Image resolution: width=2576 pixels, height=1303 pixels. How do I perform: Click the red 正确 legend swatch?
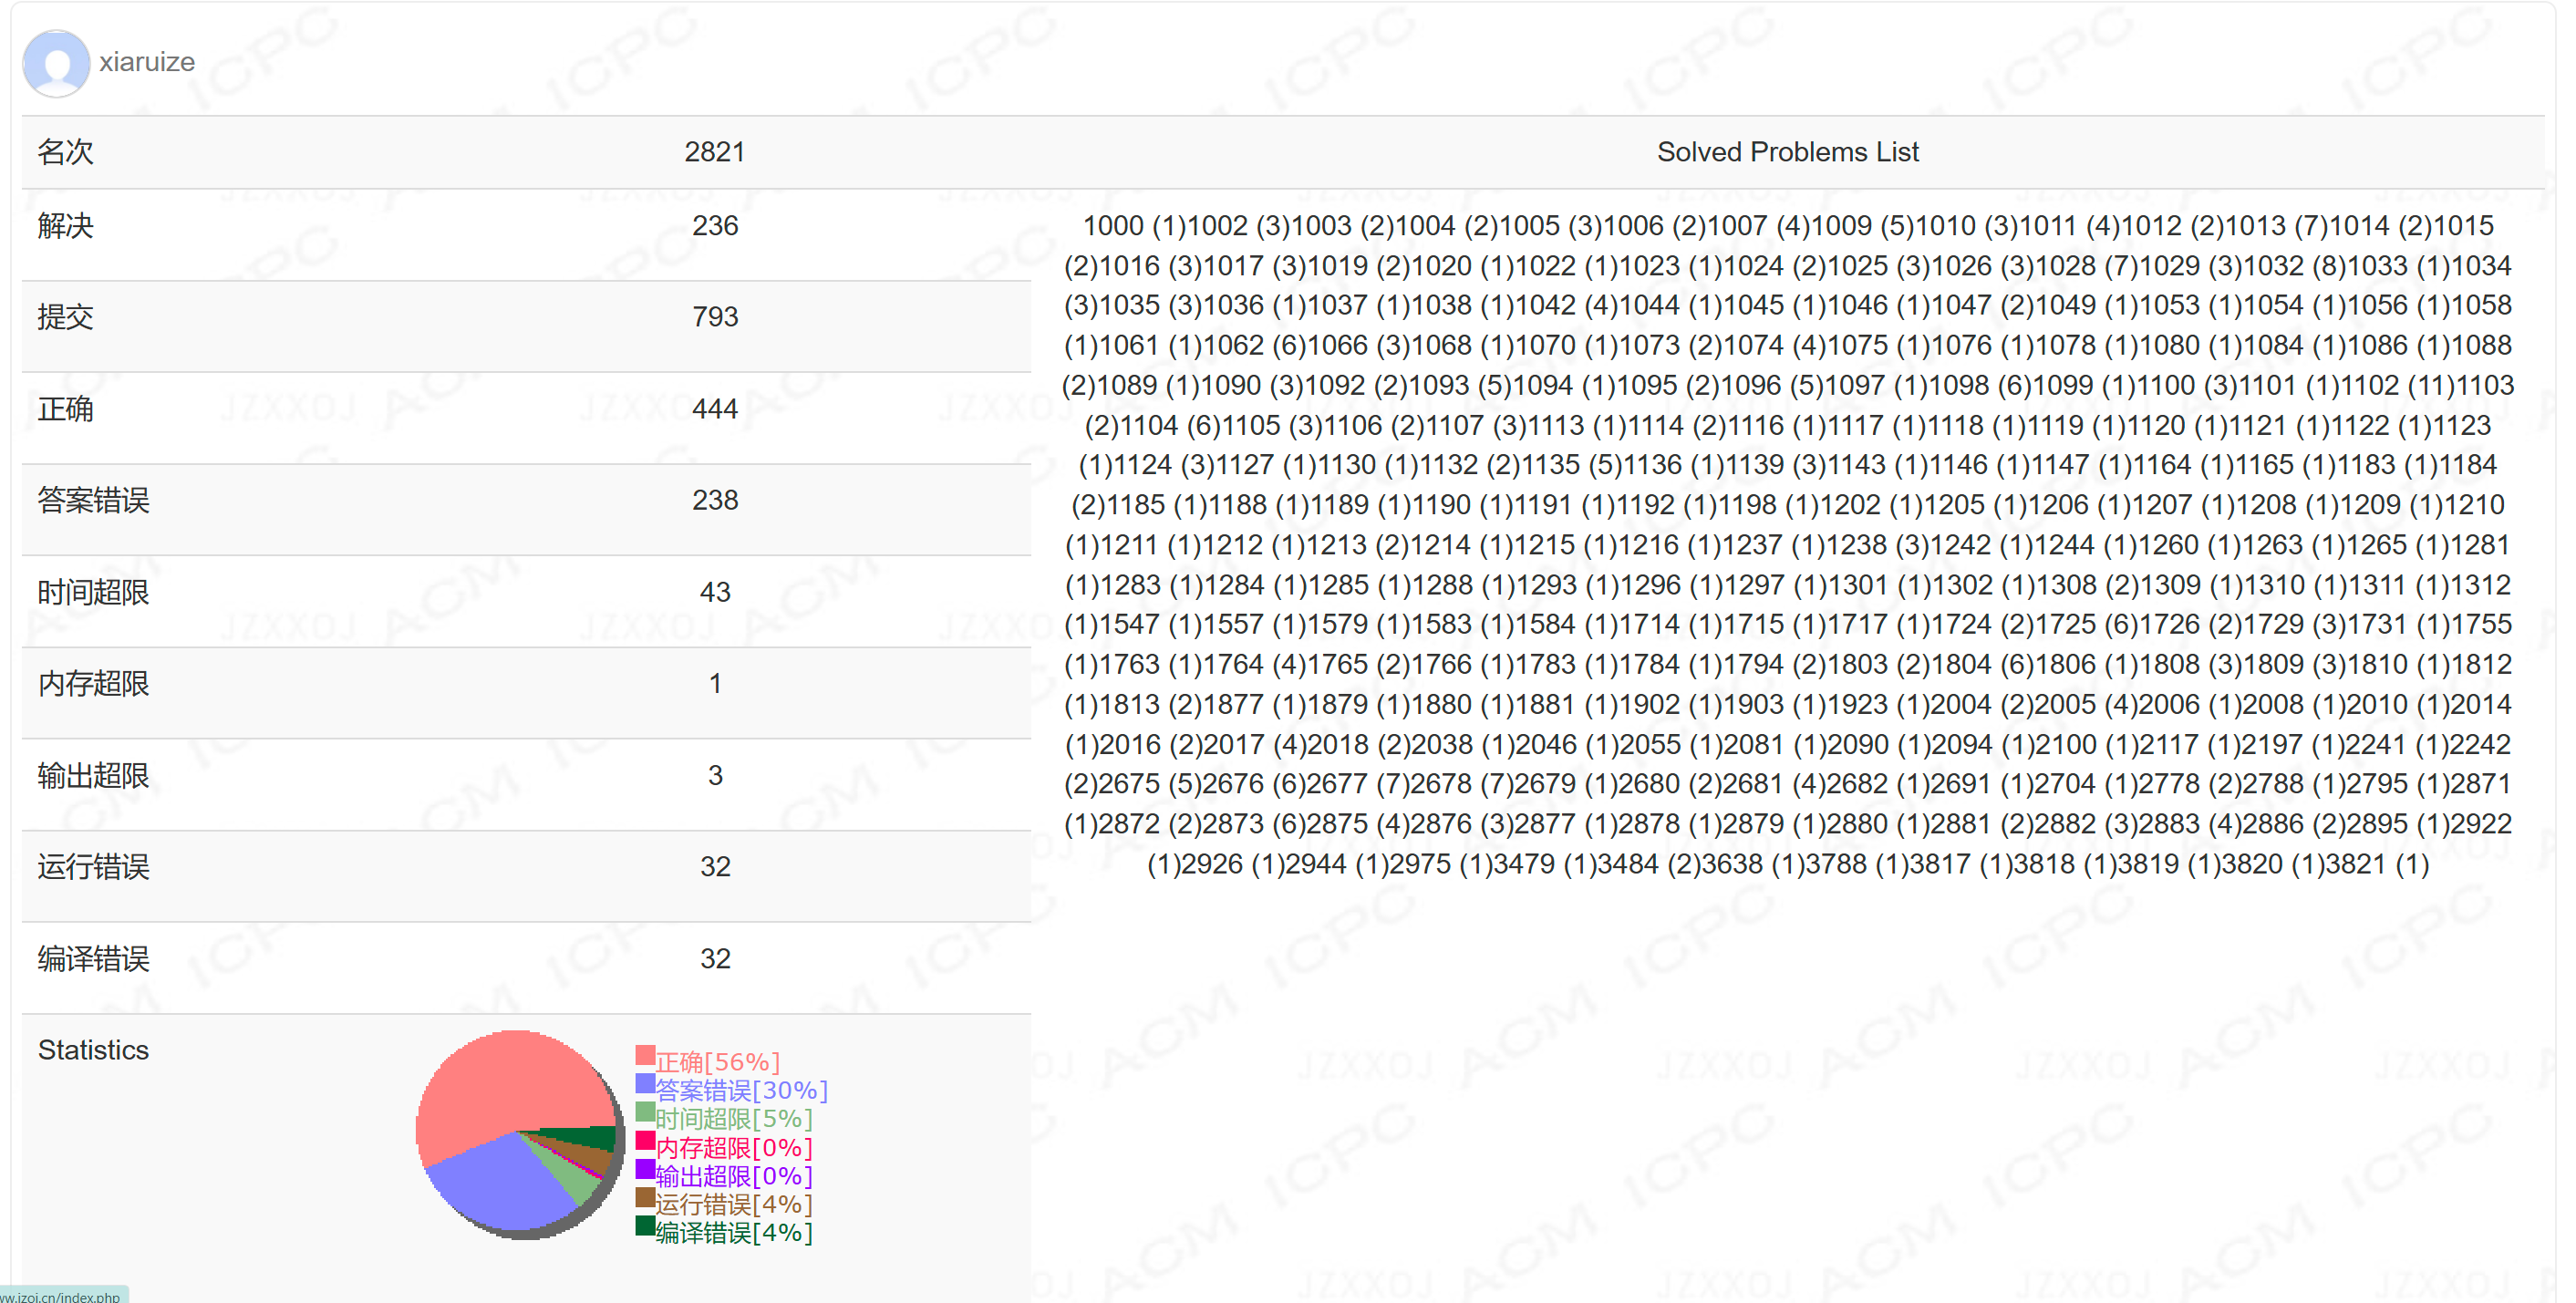click(x=645, y=1056)
